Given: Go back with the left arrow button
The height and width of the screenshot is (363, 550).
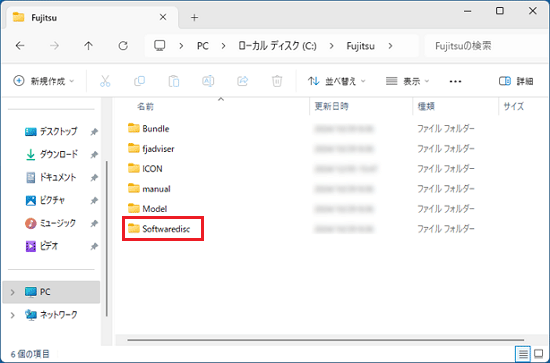Looking at the screenshot, I should 20,46.
